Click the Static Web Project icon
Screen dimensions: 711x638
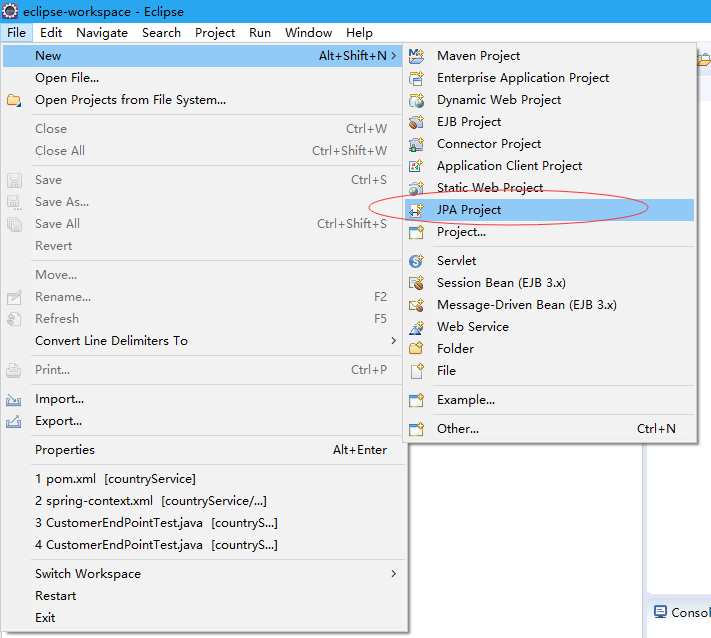[416, 188]
